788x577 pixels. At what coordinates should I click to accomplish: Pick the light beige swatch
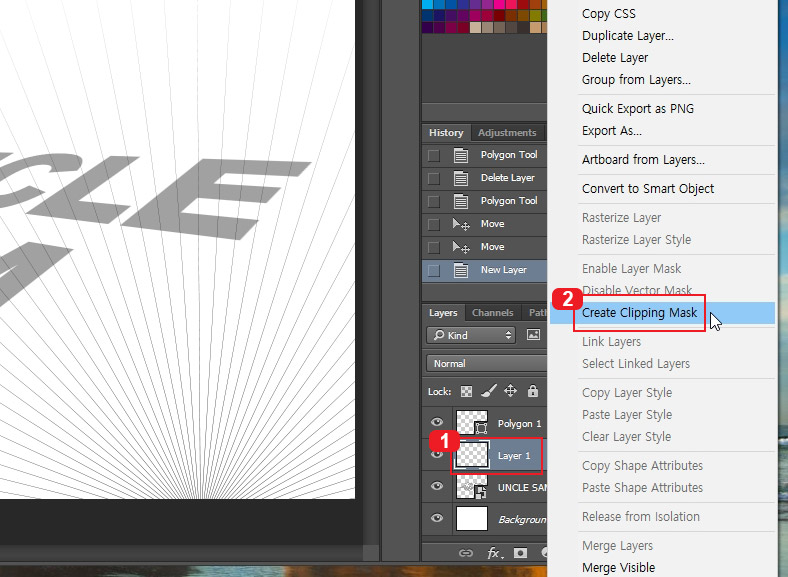(475, 27)
